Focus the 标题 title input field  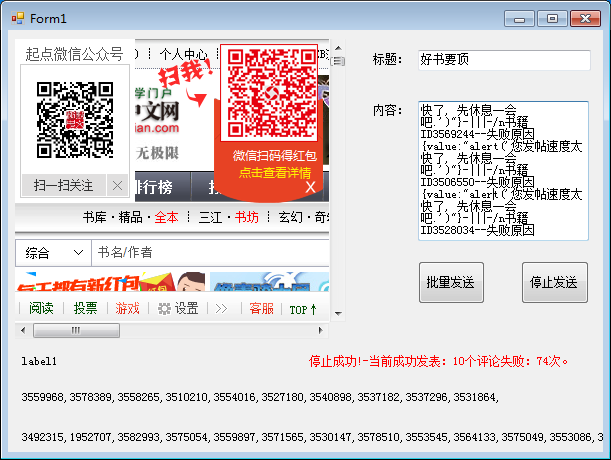(x=504, y=60)
